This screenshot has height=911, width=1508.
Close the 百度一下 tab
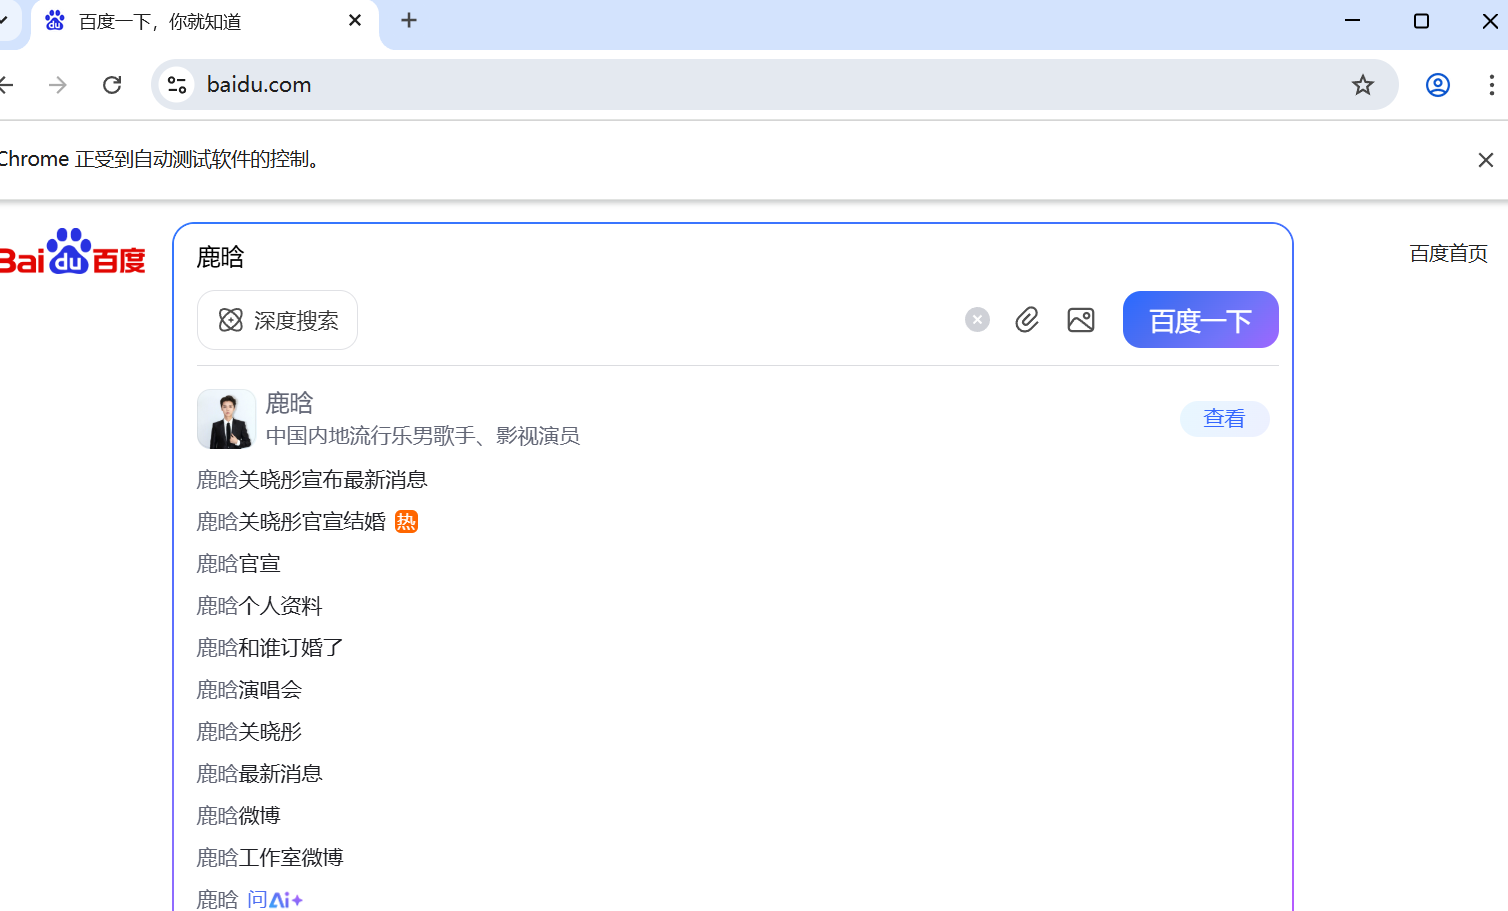355,21
